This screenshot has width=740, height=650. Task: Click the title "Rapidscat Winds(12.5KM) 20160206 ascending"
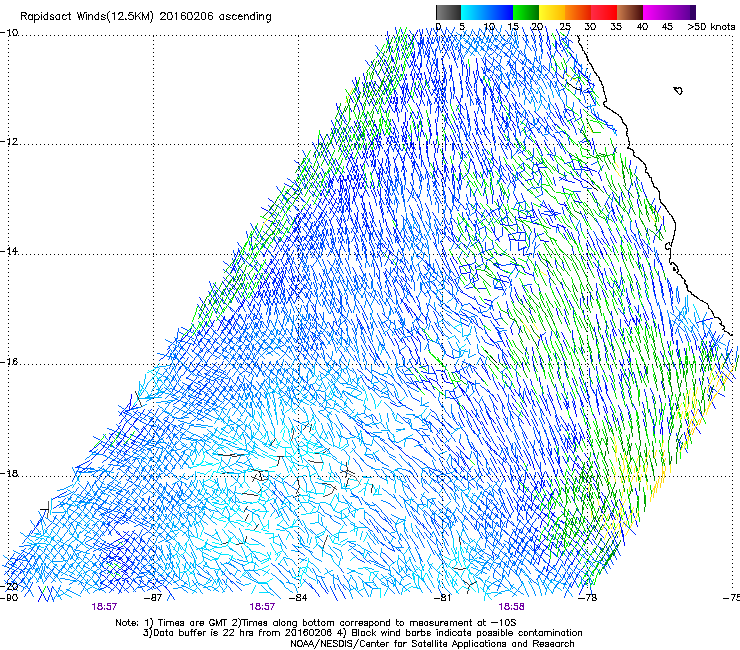146,17
